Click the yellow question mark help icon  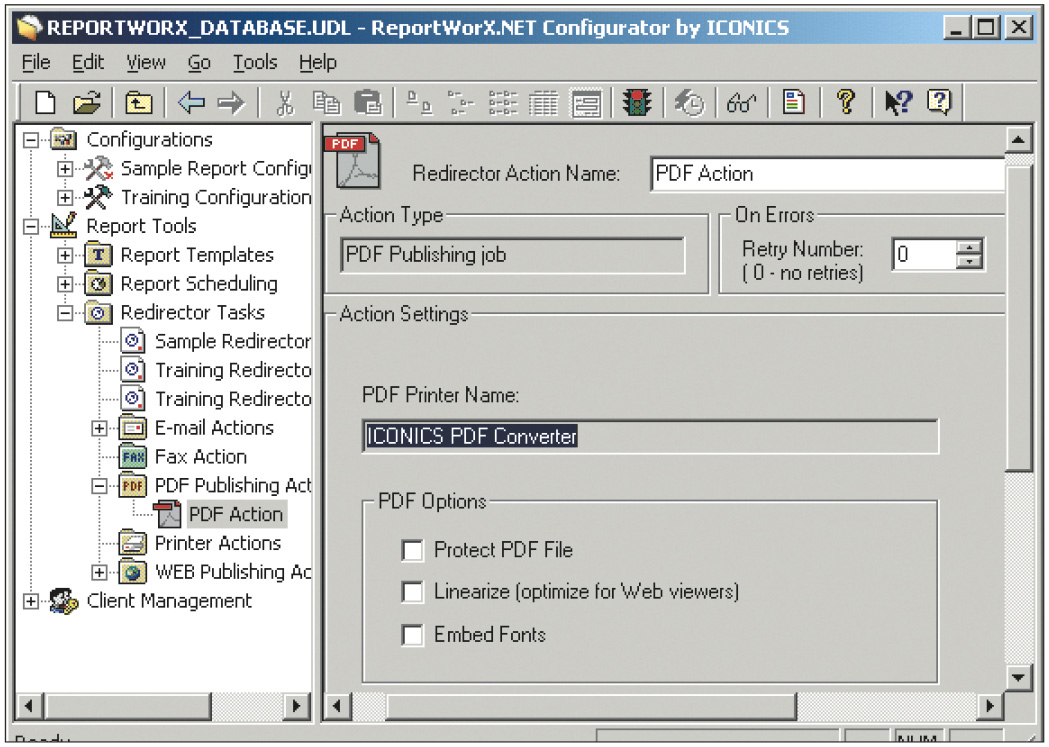pos(846,102)
